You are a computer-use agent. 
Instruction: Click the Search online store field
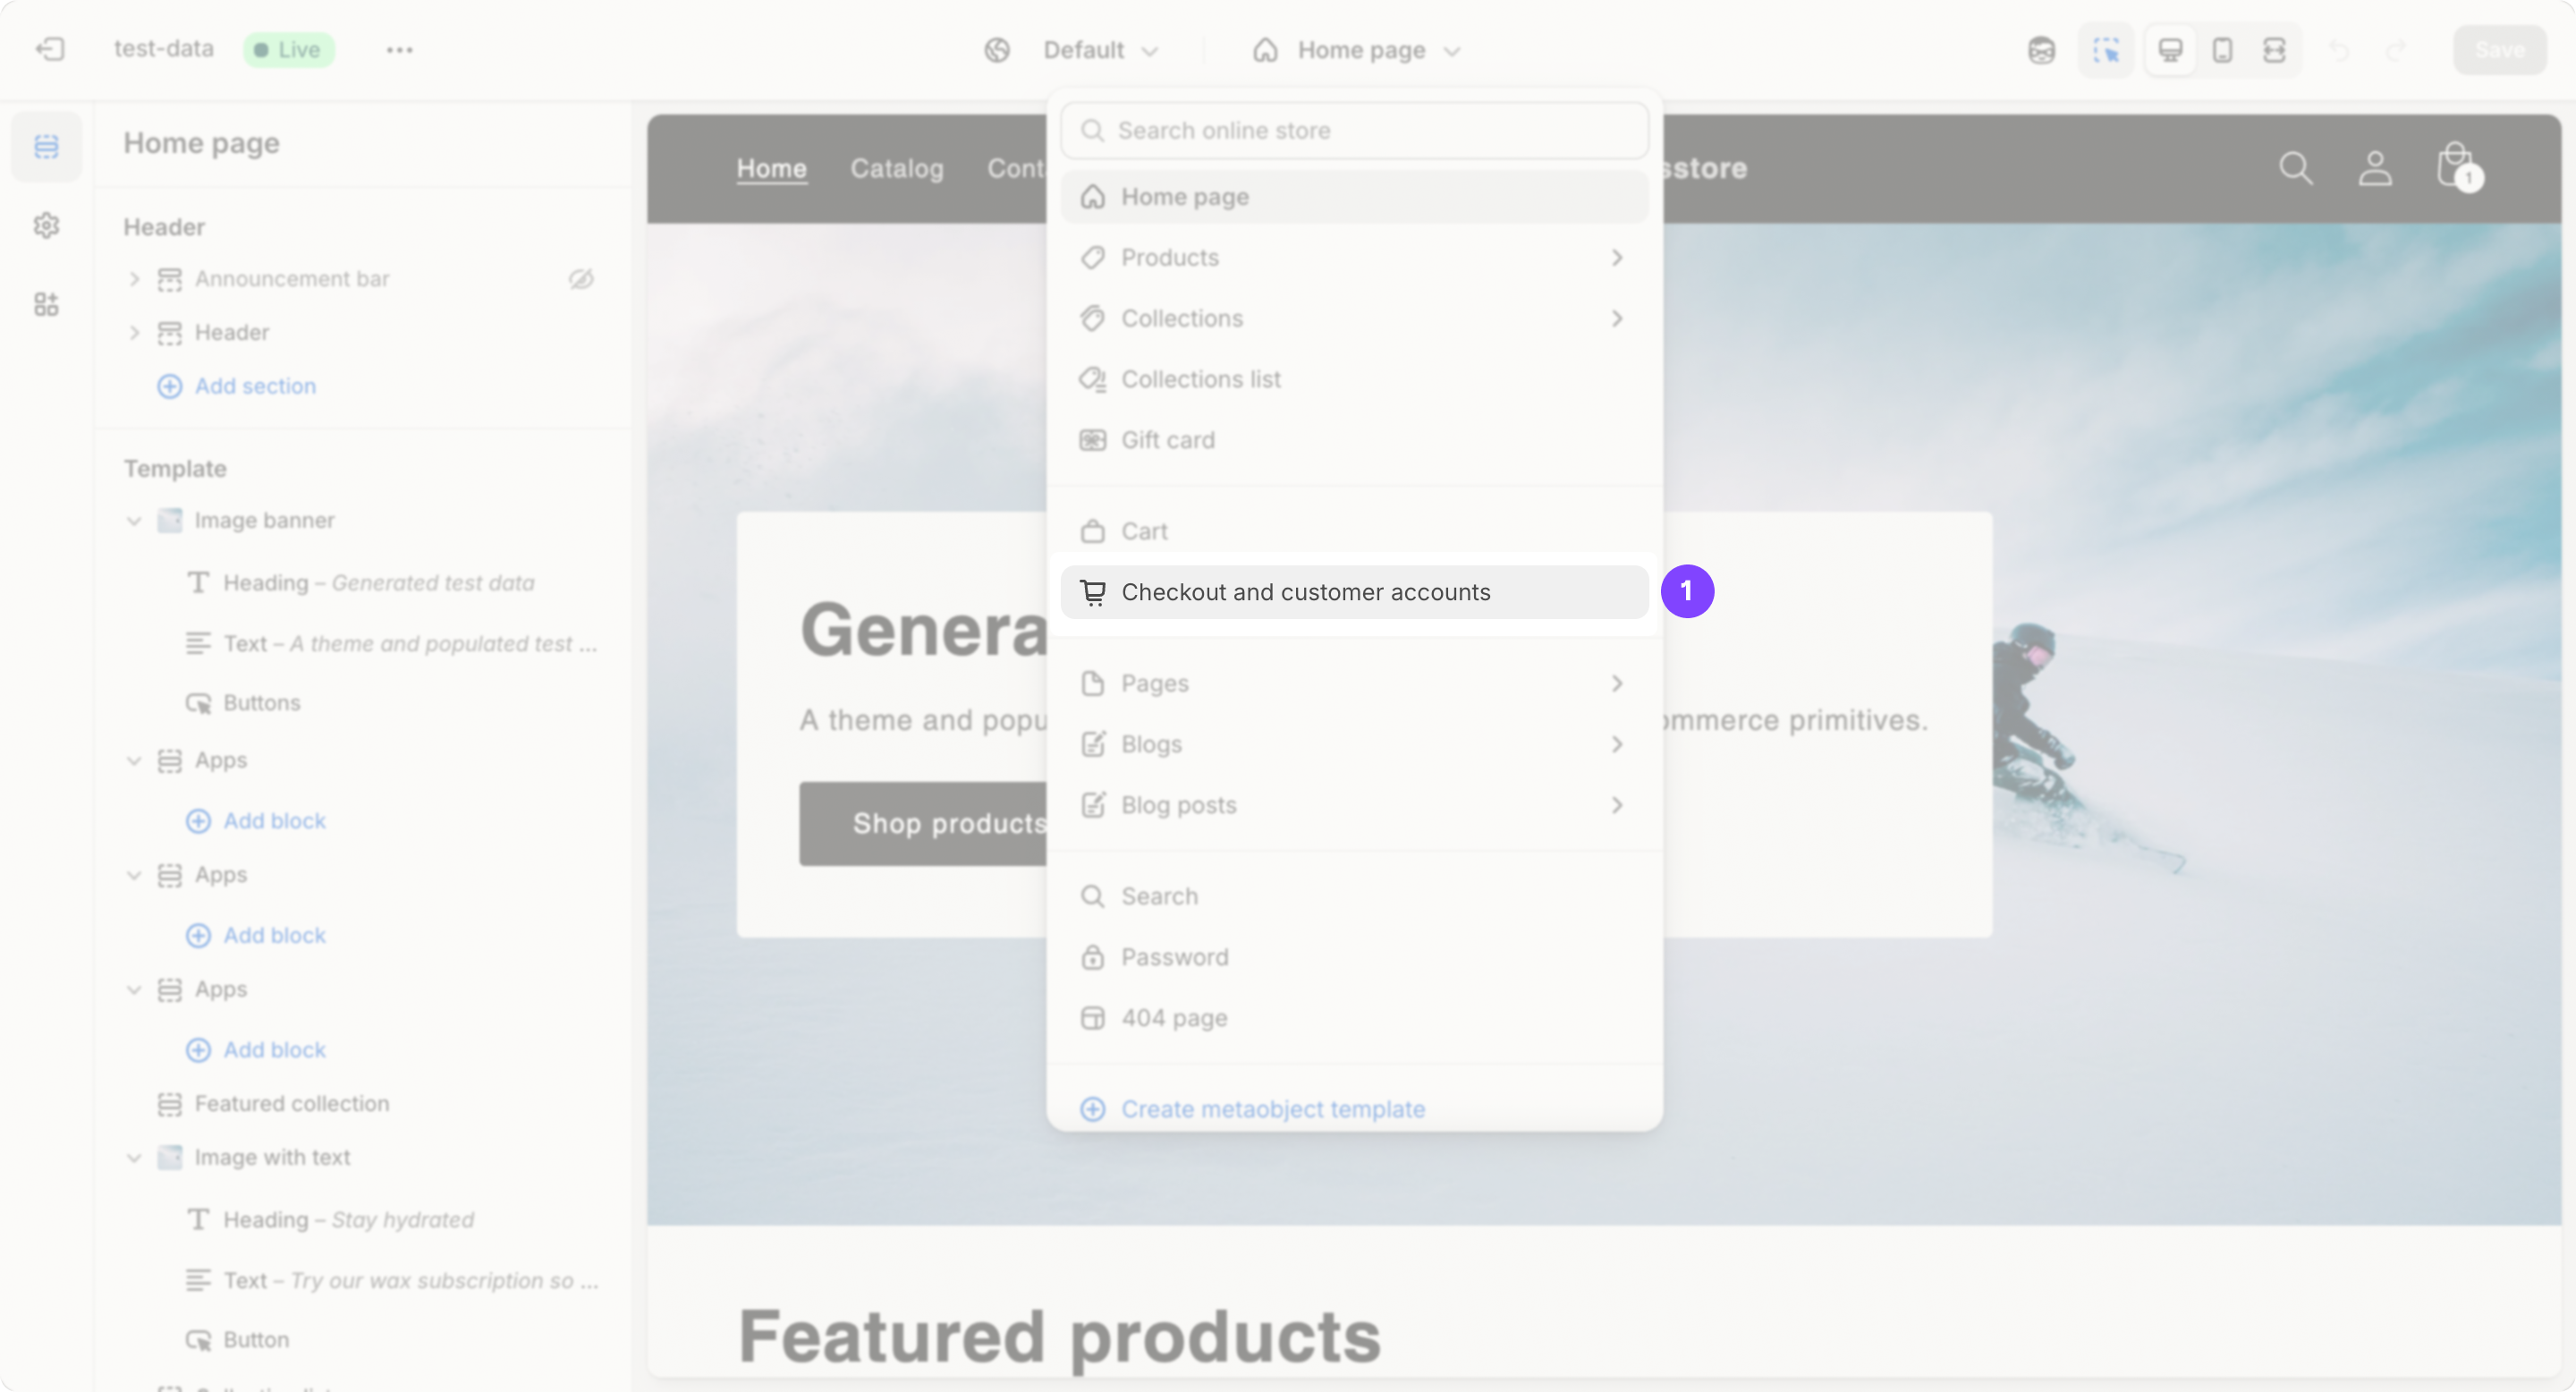point(1354,130)
